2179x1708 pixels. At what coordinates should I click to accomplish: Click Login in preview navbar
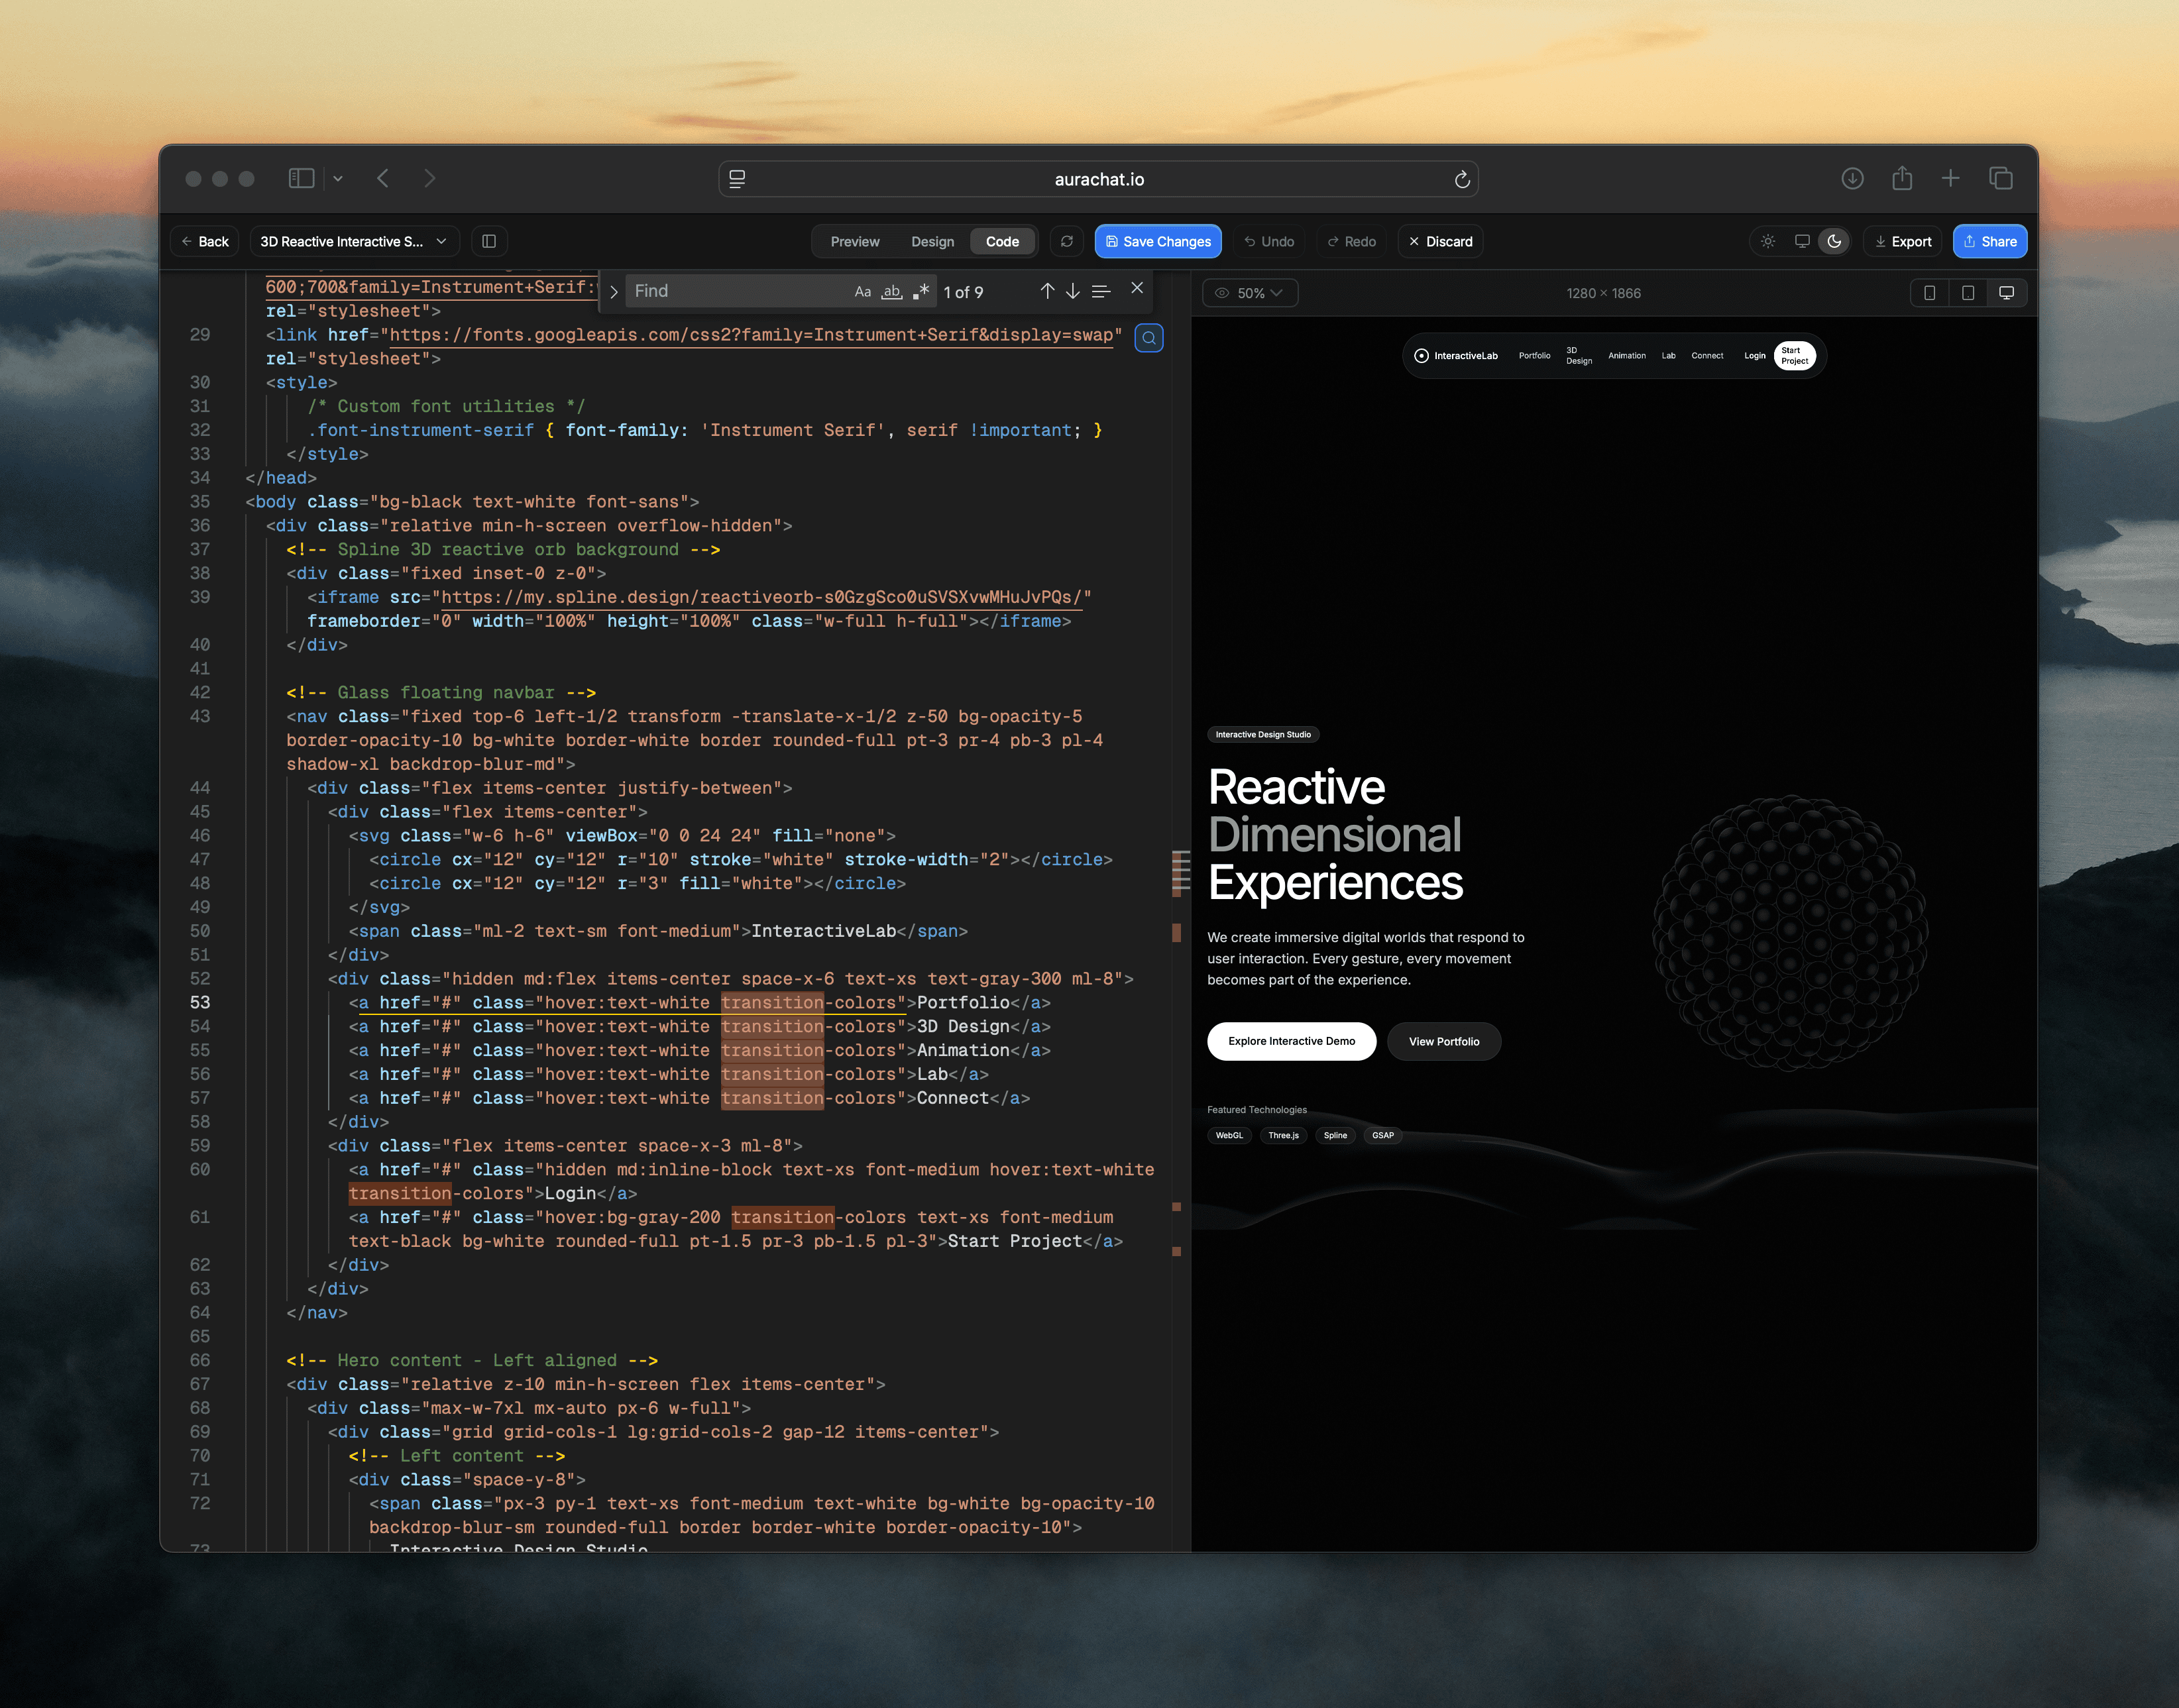[1754, 356]
